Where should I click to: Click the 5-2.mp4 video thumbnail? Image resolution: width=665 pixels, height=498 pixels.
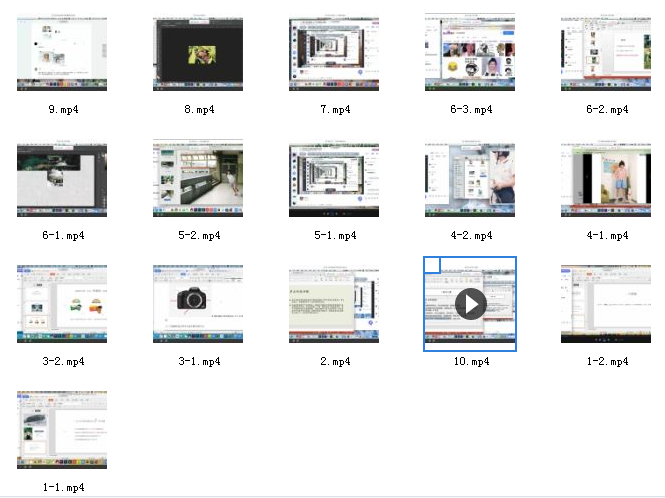(x=198, y=180)
